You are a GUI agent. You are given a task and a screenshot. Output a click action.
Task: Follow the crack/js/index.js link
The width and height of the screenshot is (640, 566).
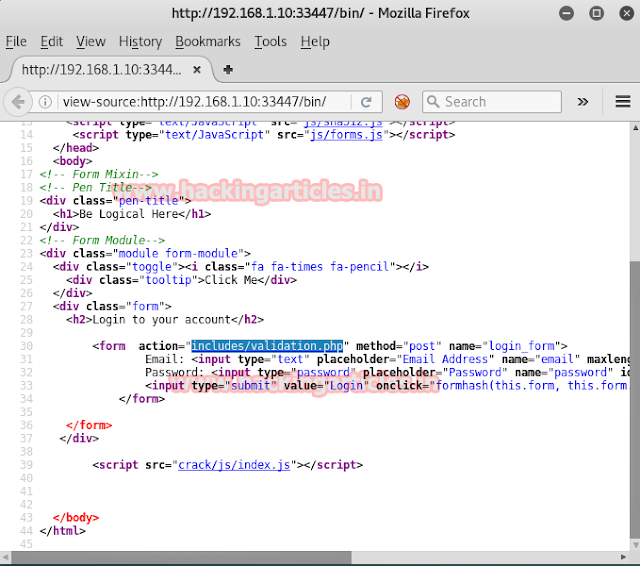pos(234,465)
